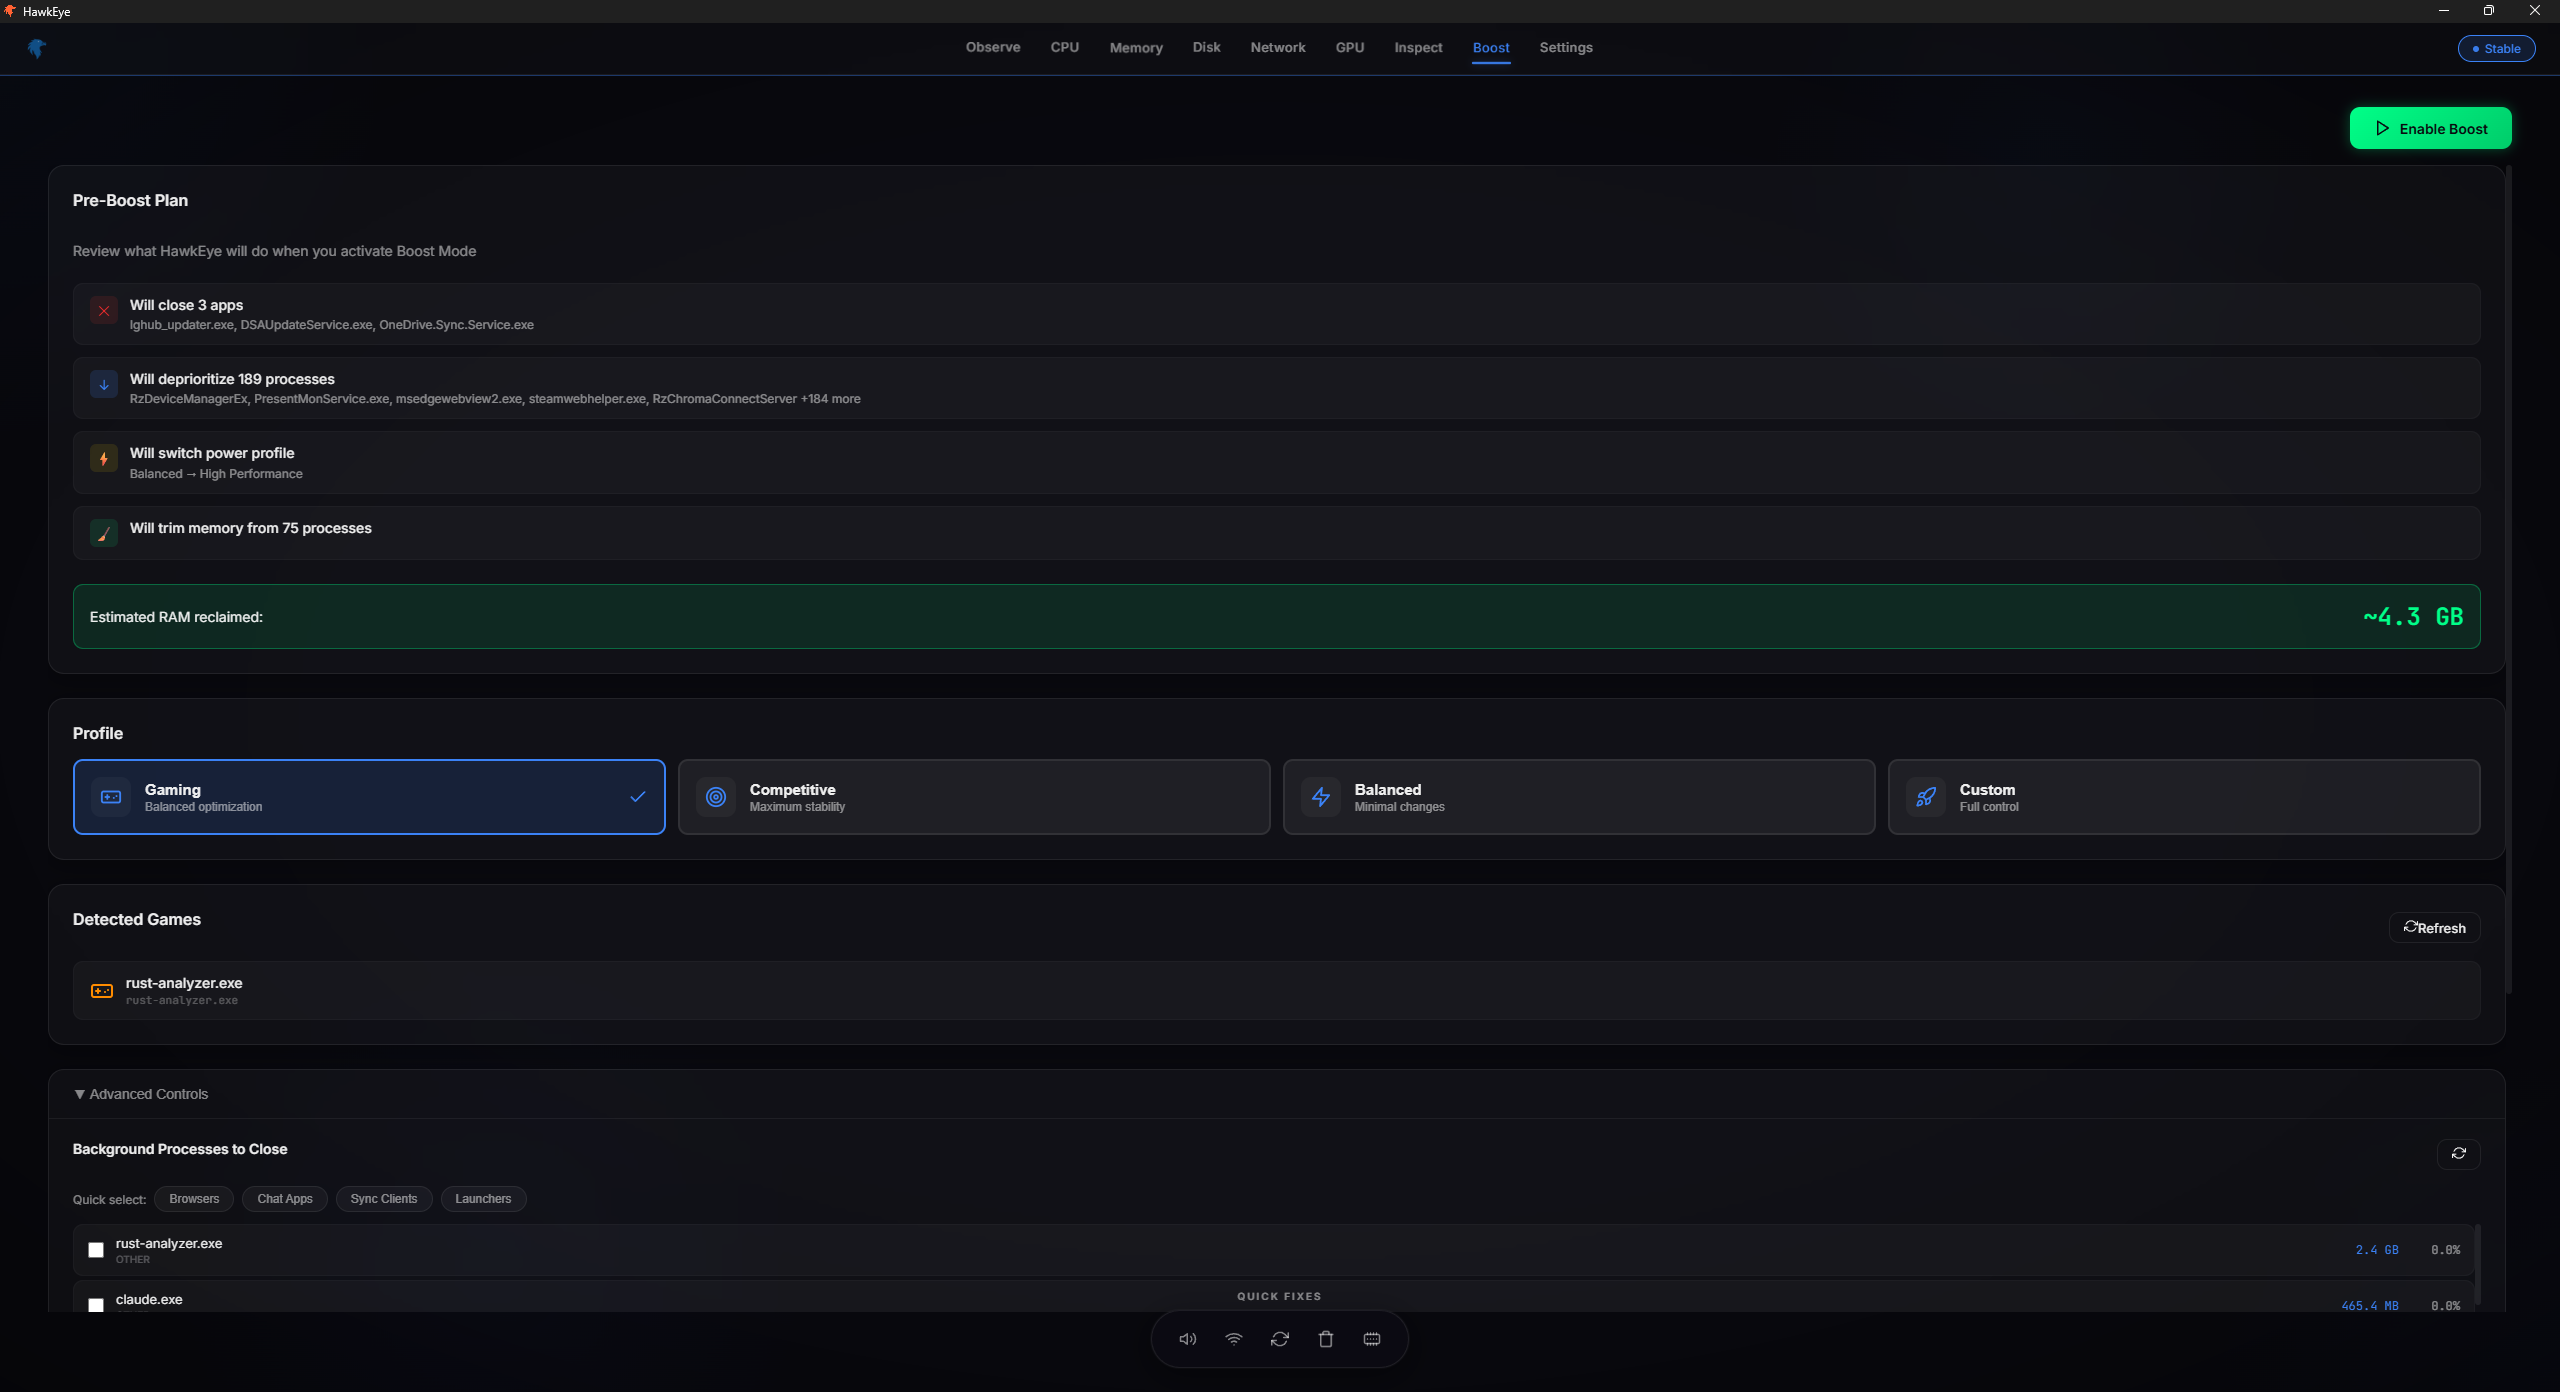2560x1392 pixels.
Task: Click the speaker audio quick fix icon
Action: [x=1187, y=1339]
